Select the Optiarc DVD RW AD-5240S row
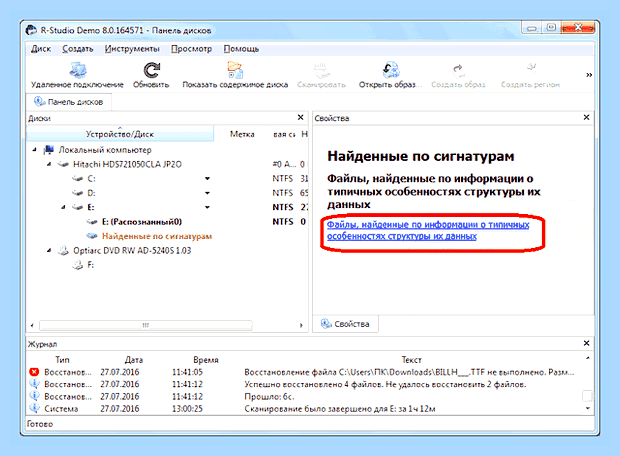Screen dimensions: 620x456 (x=132, y=250)
